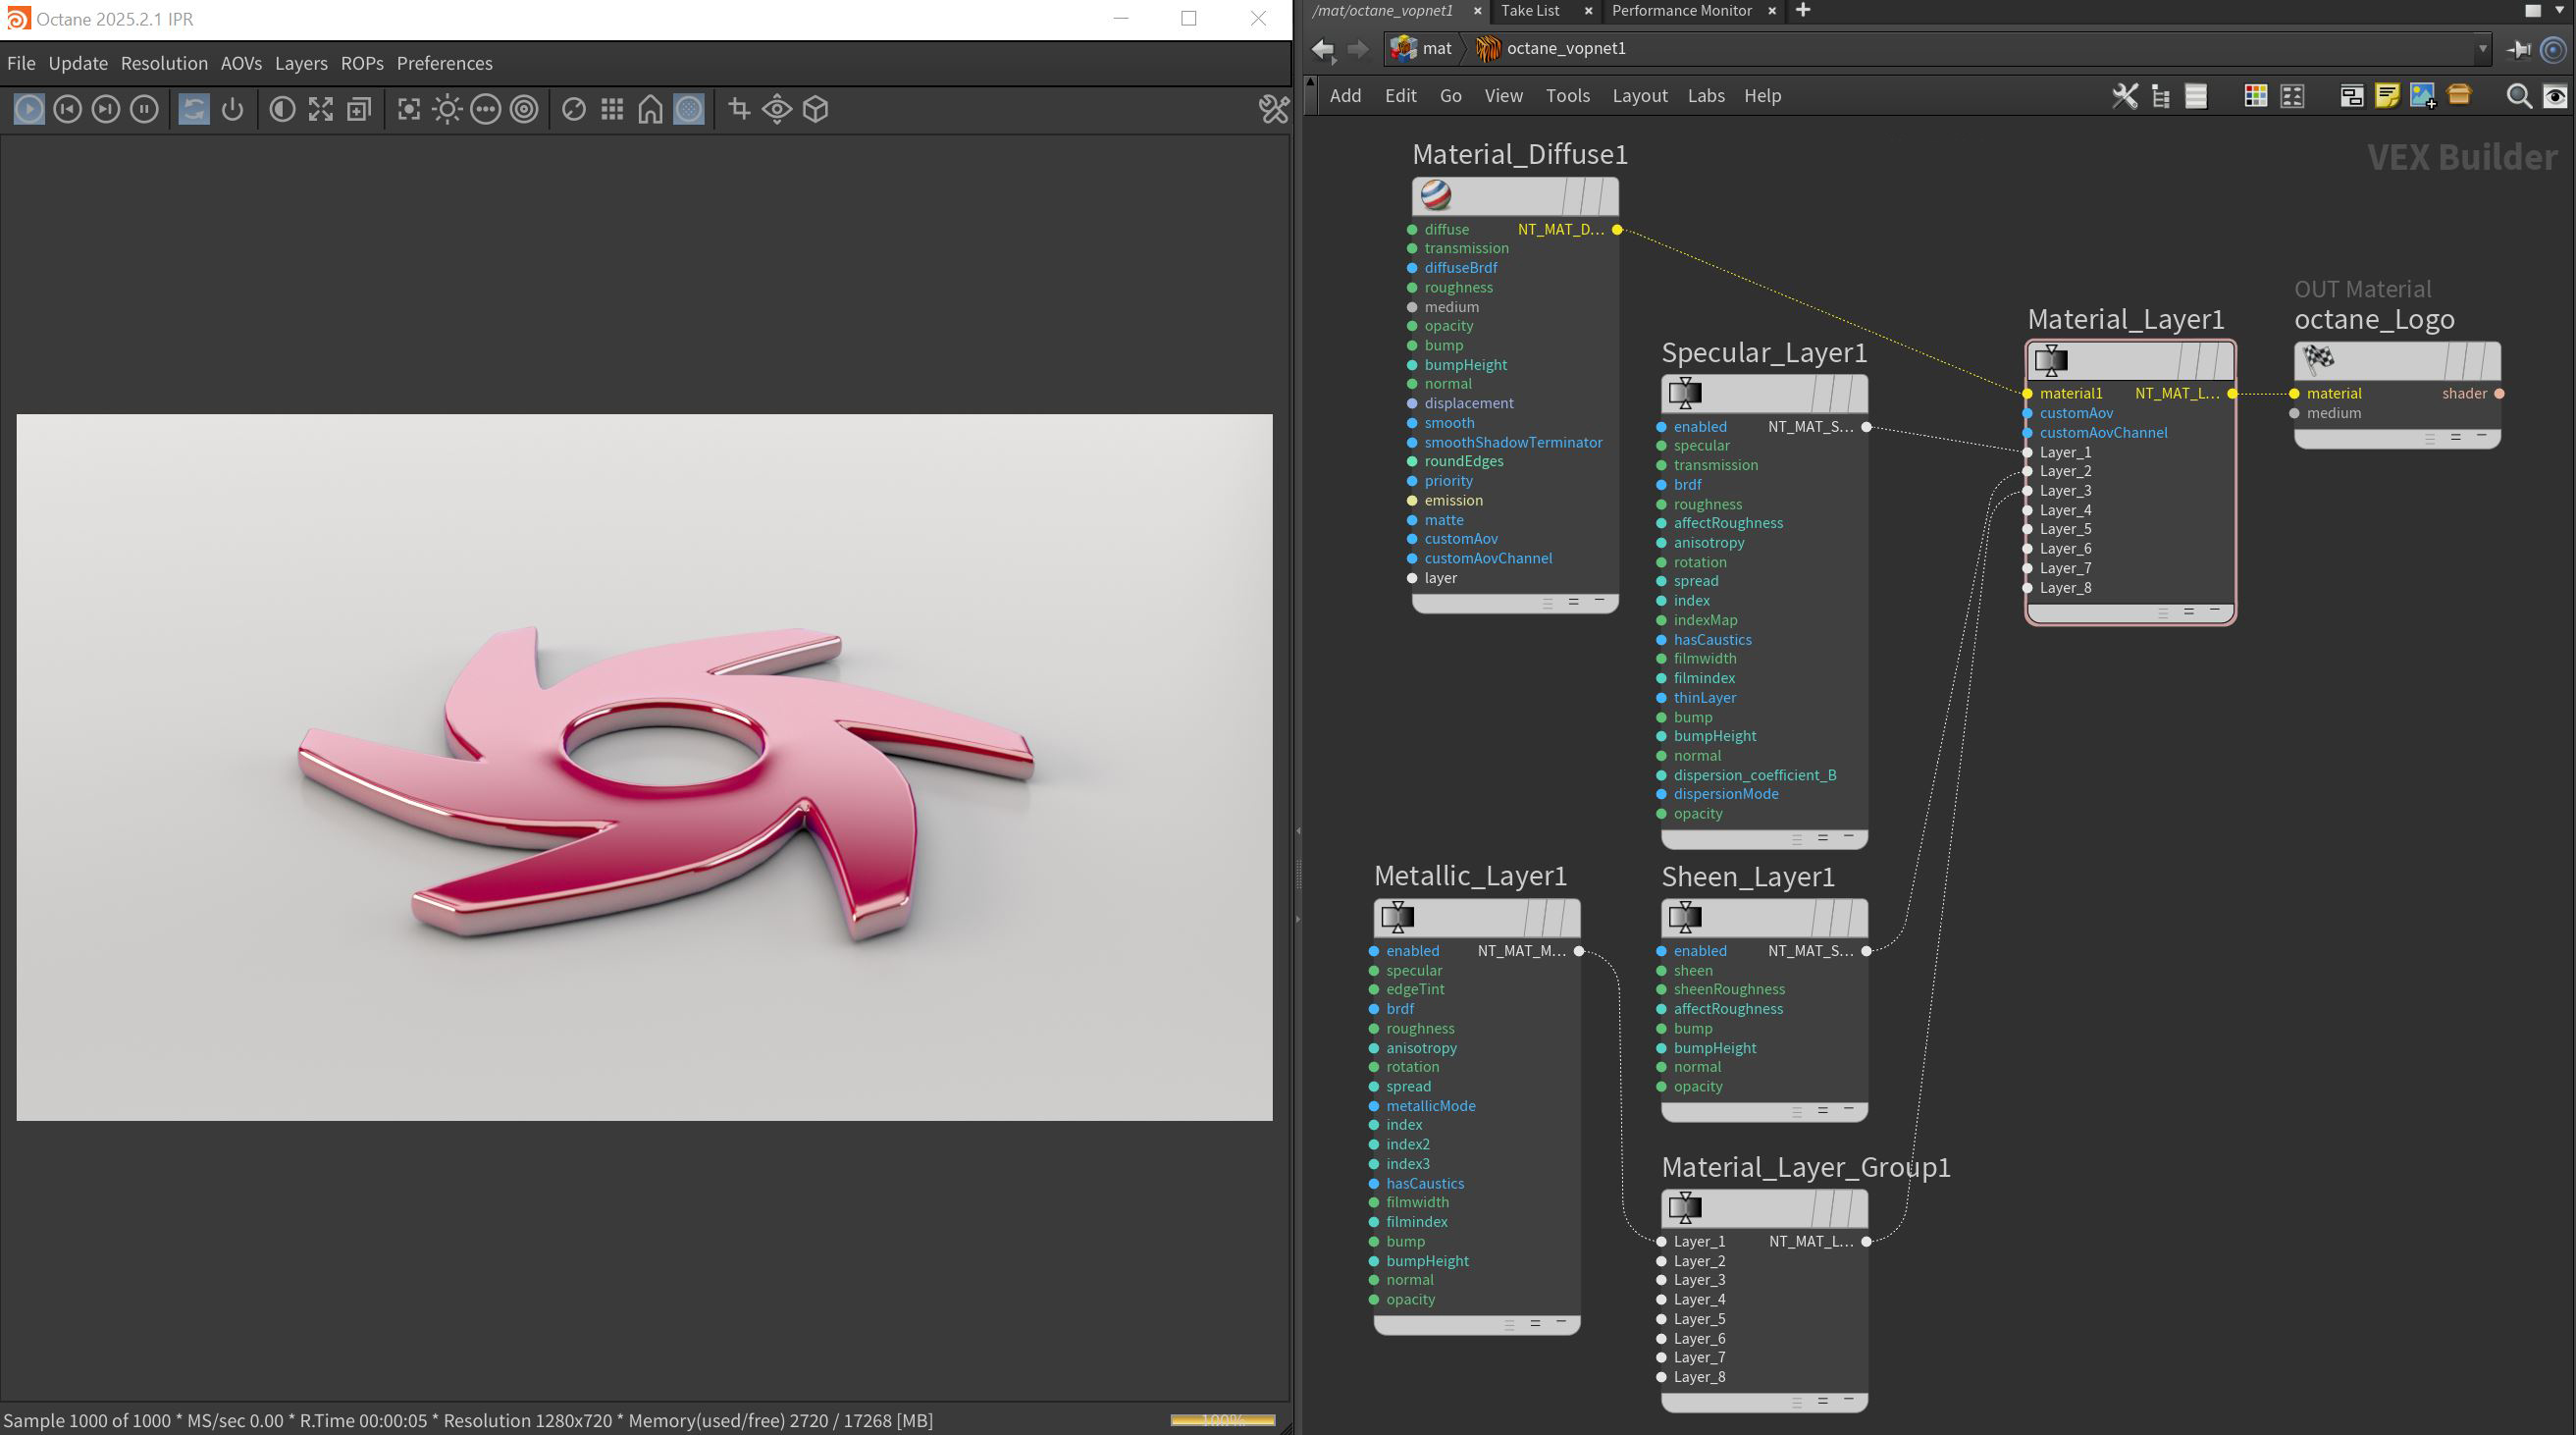Image resolution: width=2576 pixels, height=1435 pixels.
Task: Click the render progress bar
Action: (x=1222, y=1420)
